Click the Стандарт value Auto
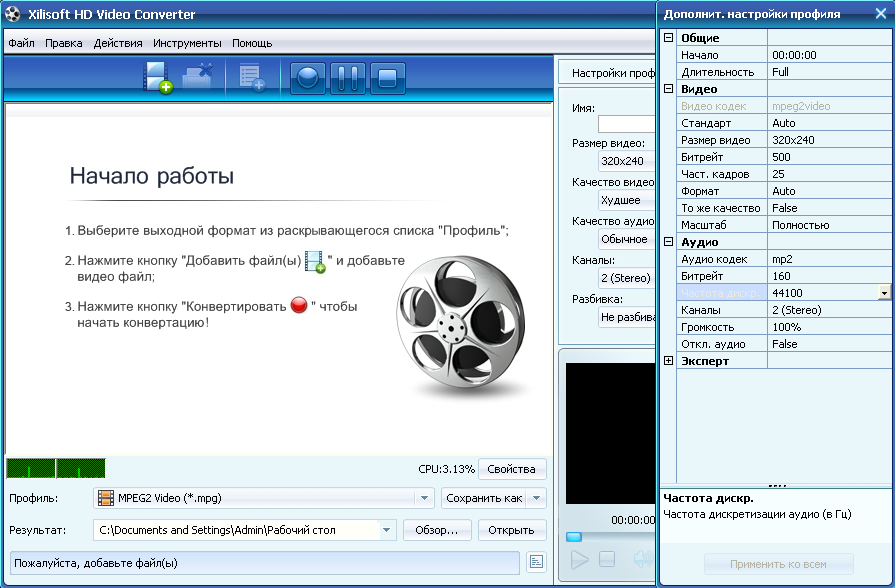This screenshot has width=895, height=588. coord(829,123)
